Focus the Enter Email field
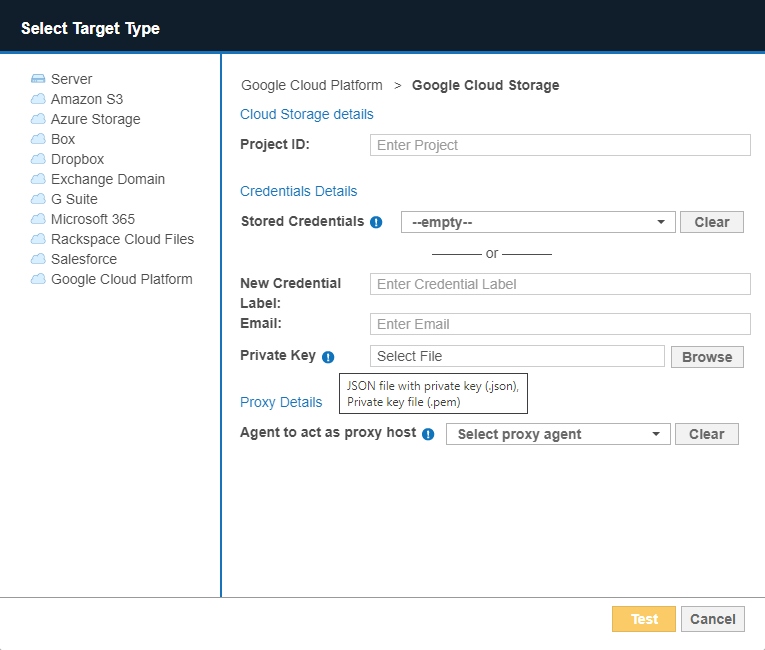This screenshot has height=650, width=765. tap(559, 324)
